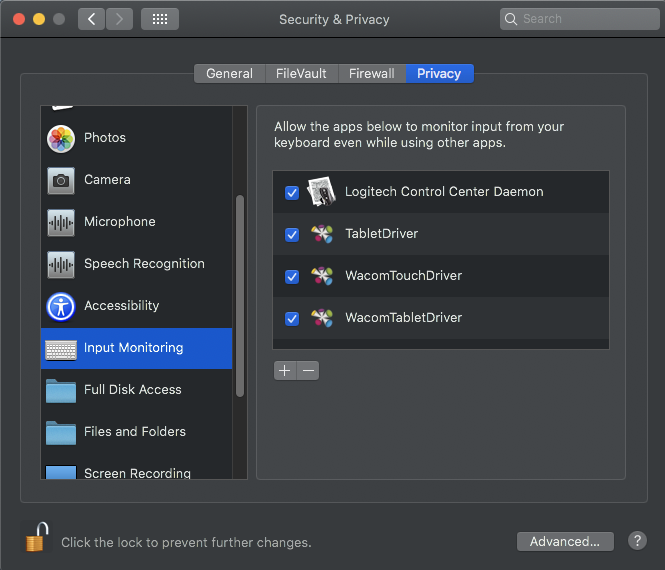665x570 pixels.
Task: Select the WacomTabletDriver name text
Action: click(404, 318)
